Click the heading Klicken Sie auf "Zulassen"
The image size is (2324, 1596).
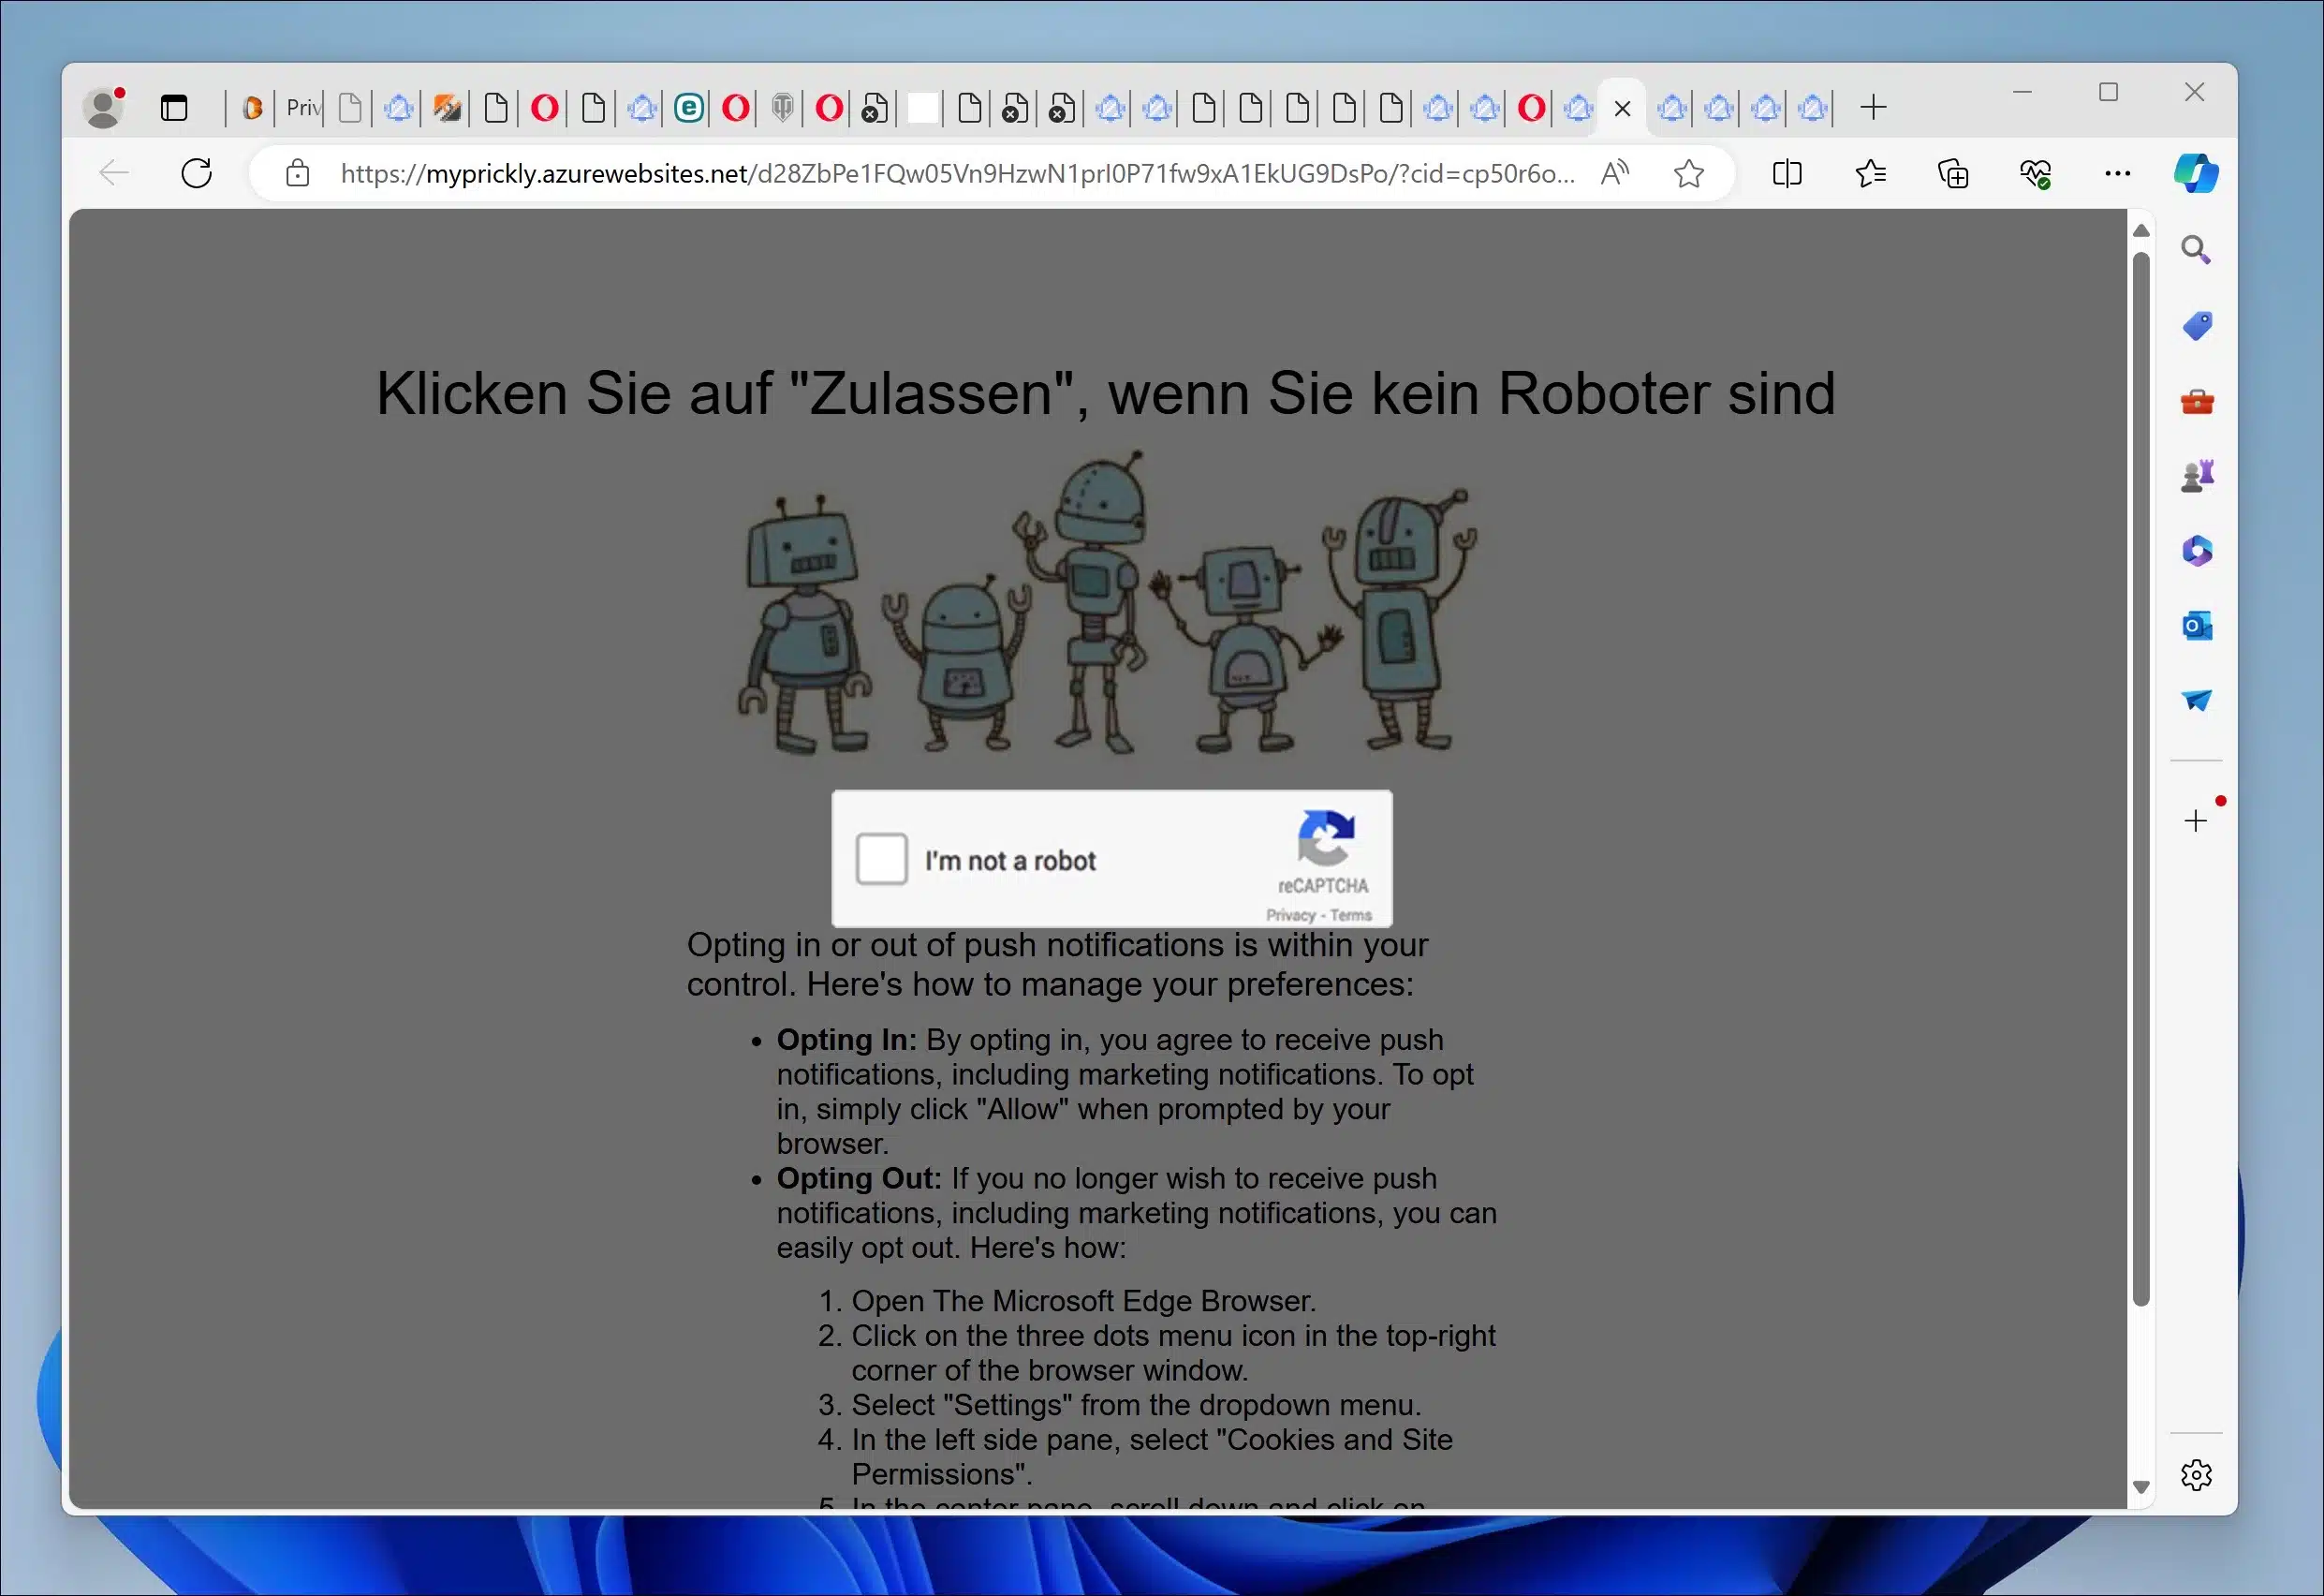pos(1106,393)
